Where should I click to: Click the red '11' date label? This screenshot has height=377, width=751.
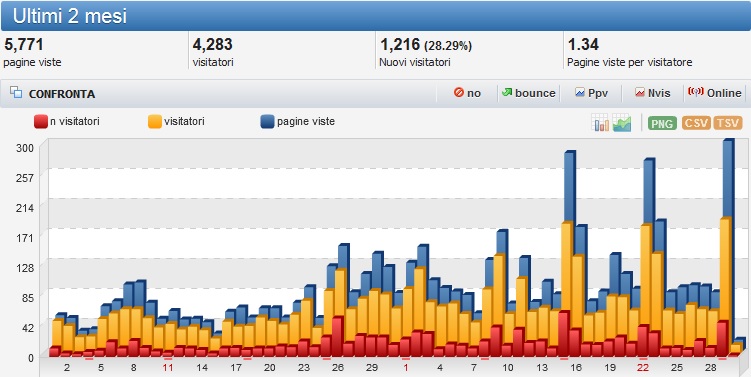[x=167, y=368]
